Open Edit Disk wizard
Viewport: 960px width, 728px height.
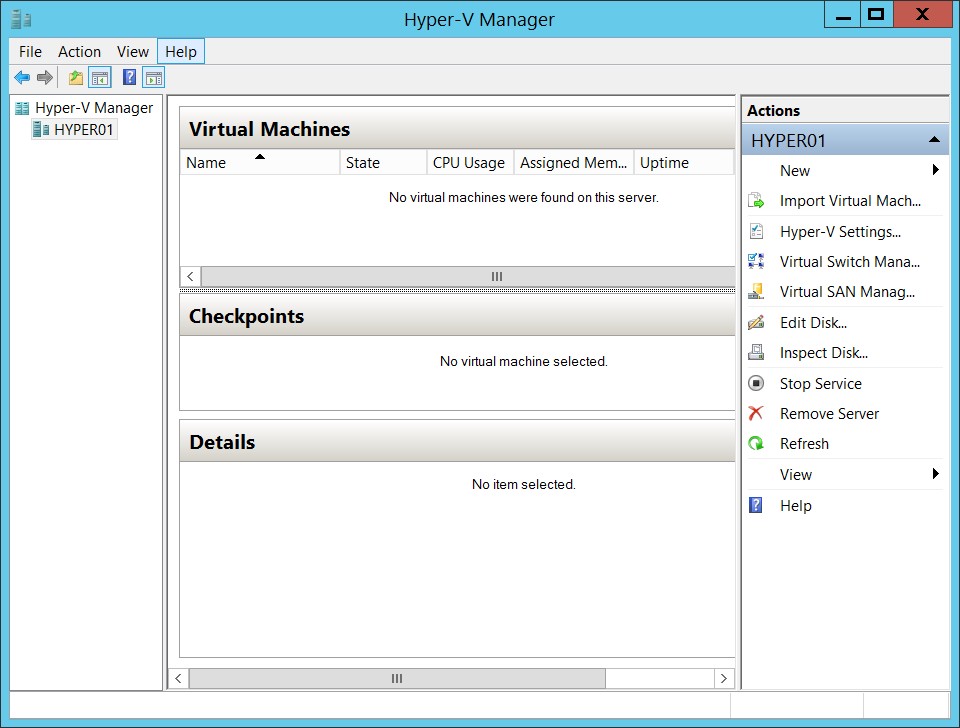[813, 323]
